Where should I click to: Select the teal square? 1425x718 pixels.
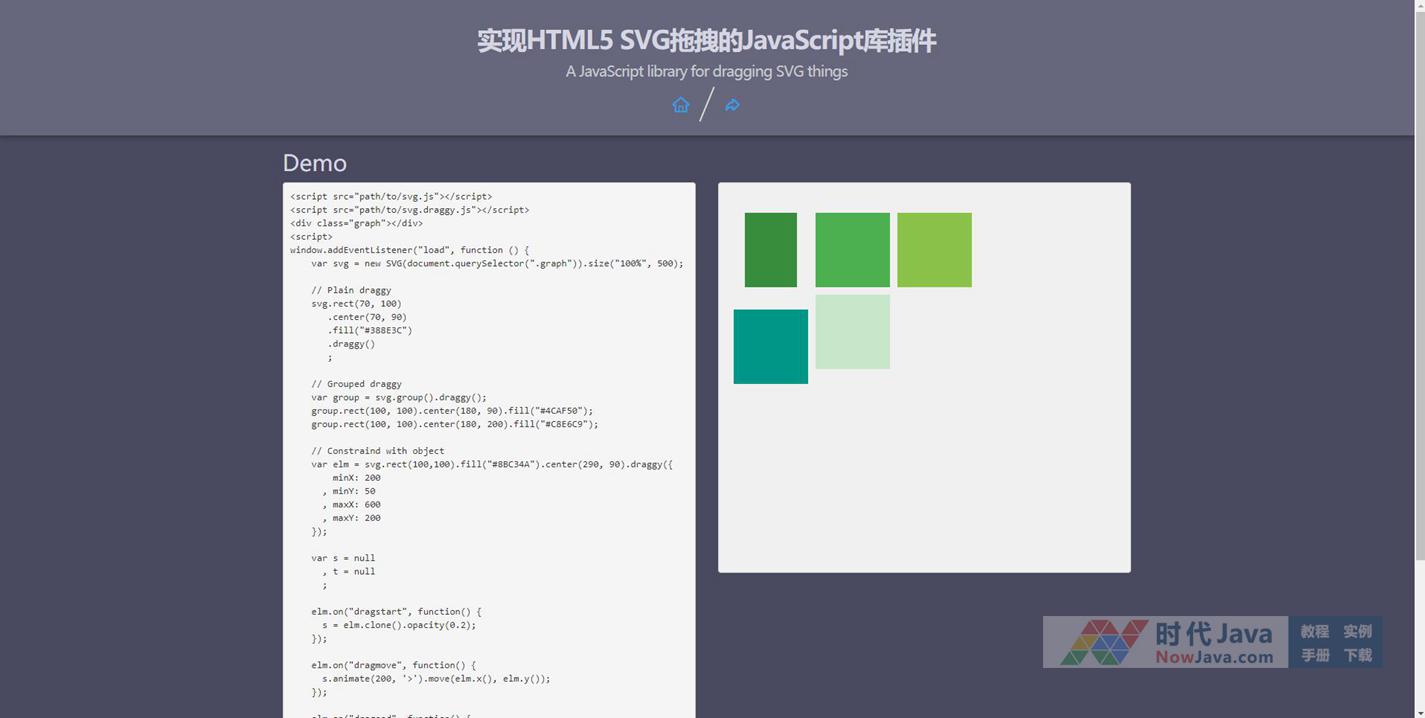pos(771,346)
